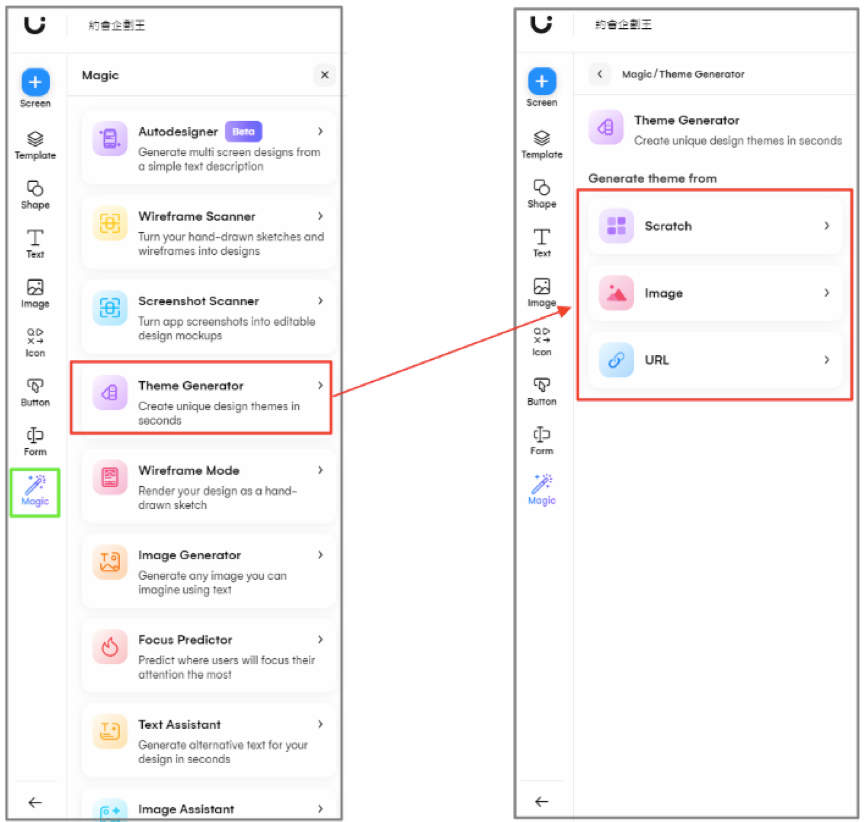Viewport: 864px width, 822px height.
Task: Click Theme Generator header icon in right panel
Action: (x=606, y=127)
